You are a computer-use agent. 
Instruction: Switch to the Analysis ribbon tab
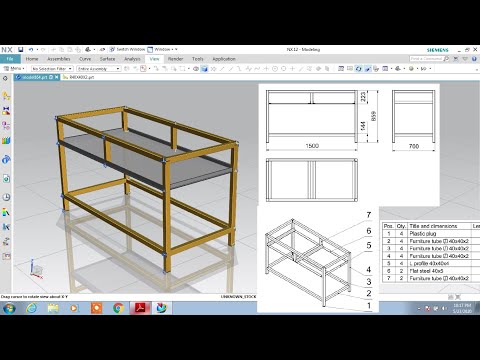(132, 59)
